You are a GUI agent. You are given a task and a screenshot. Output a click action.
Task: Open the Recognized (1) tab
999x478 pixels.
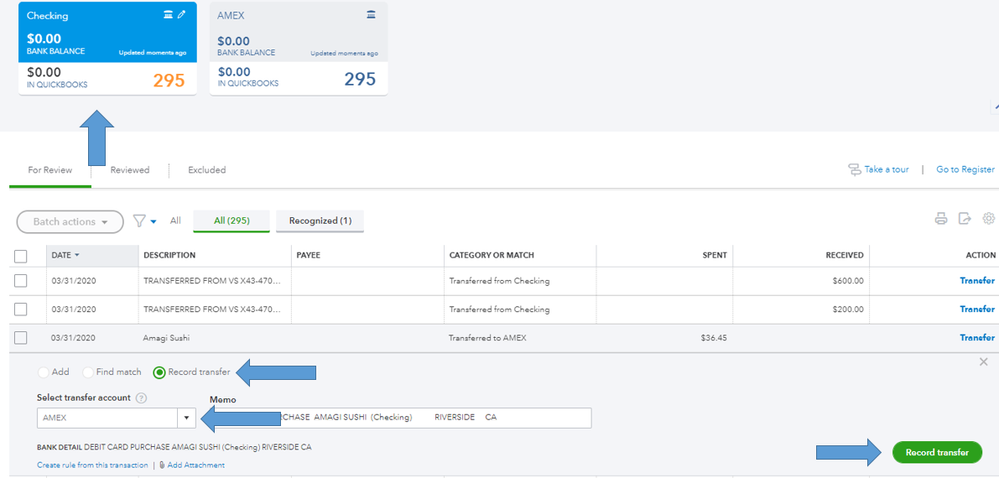[x=320, y=221]
